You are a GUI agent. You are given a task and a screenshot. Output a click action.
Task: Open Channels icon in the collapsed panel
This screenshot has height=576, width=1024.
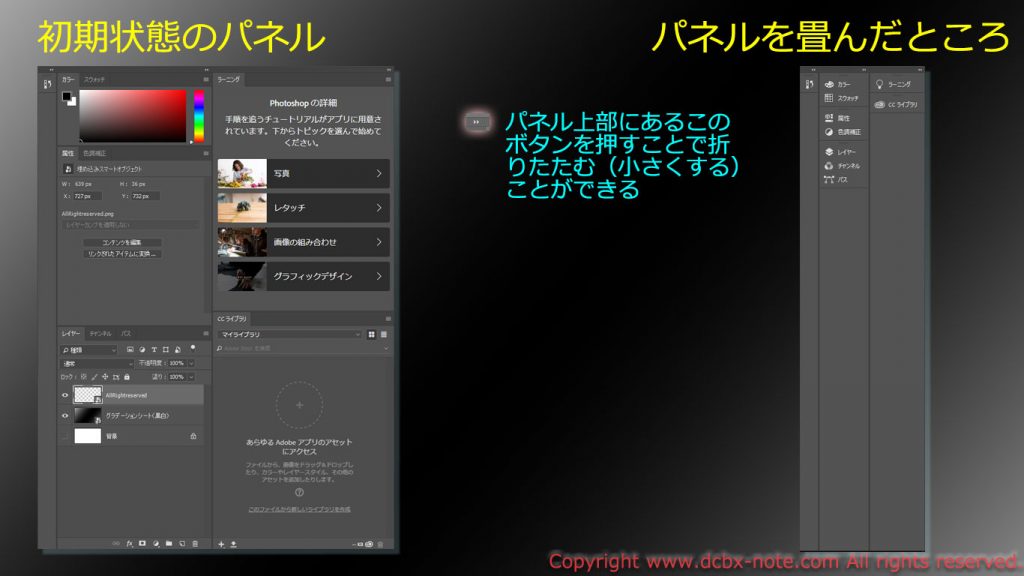tap(829, 166)
